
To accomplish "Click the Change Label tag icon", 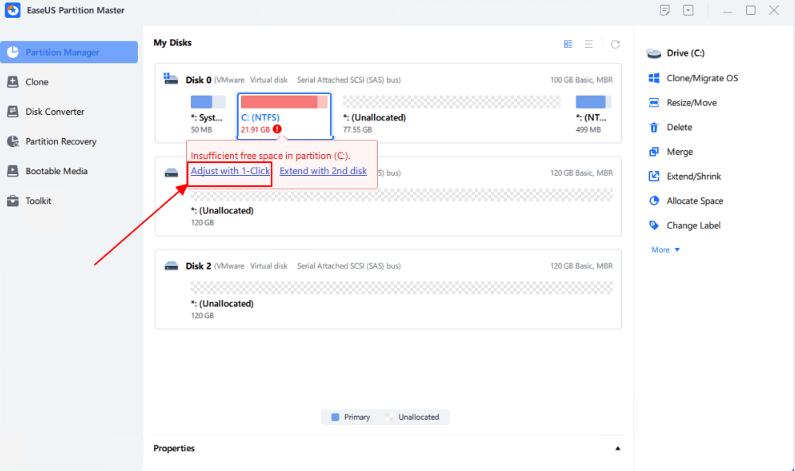I will click(x=654, y=225).
